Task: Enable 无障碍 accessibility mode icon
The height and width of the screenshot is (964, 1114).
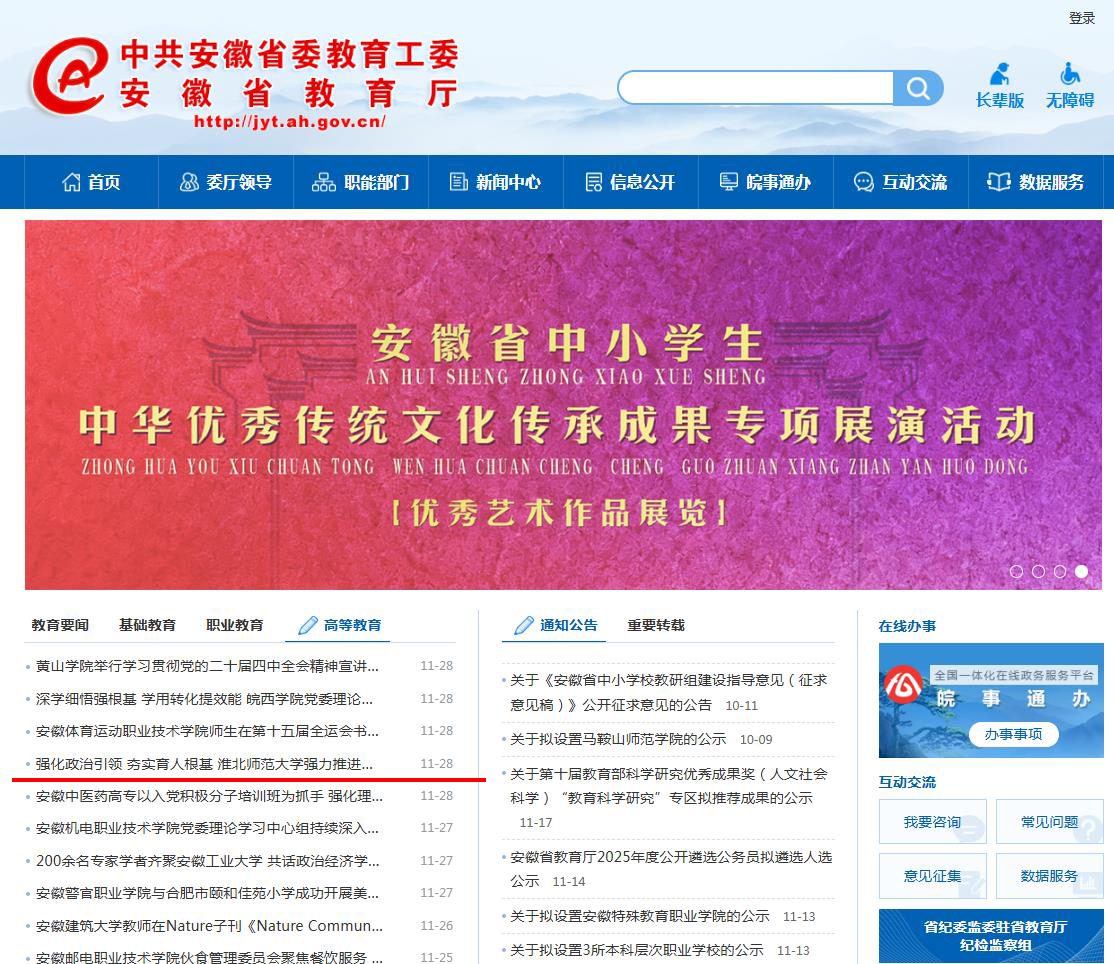Action: (x=1069, y=75)
